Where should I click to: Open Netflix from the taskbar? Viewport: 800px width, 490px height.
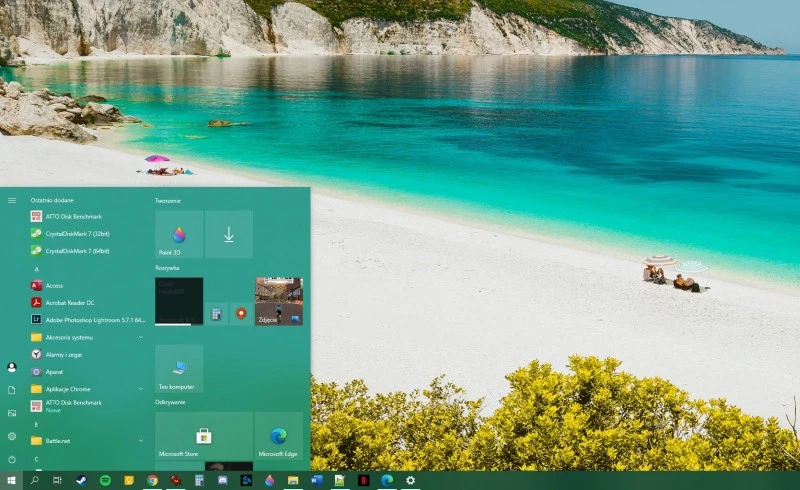(363, 480)
